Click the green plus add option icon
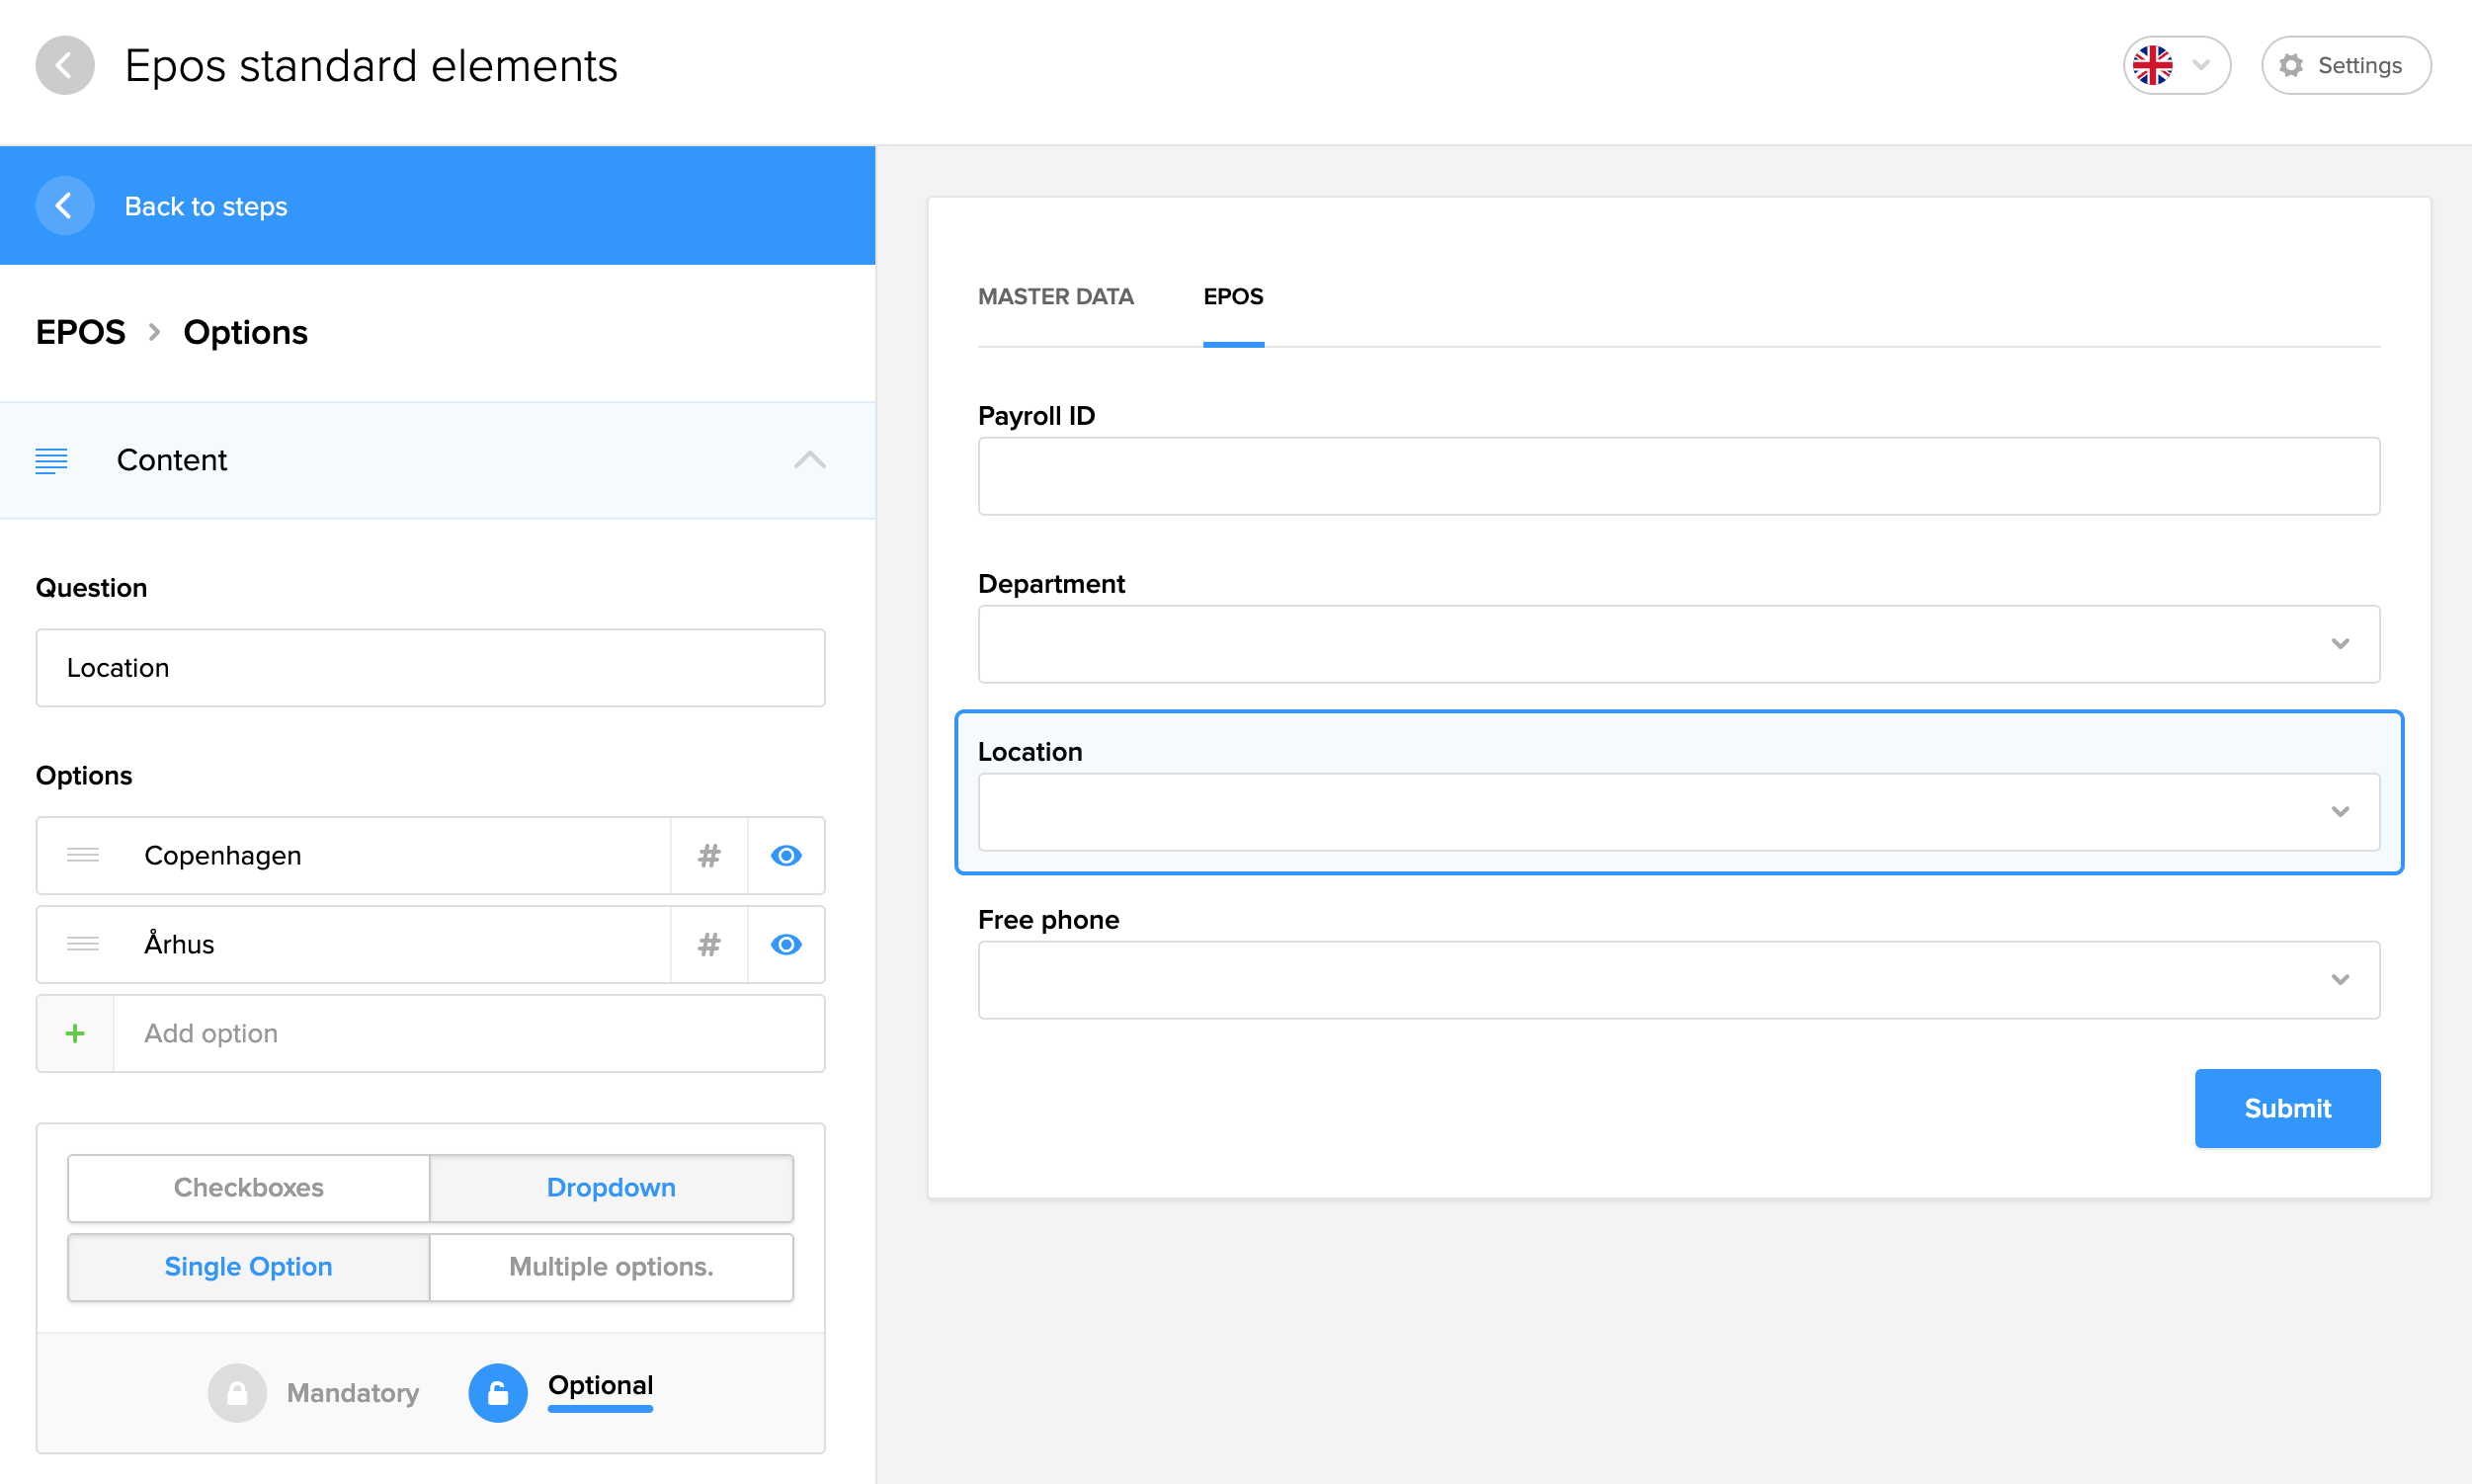2472x1484 pixels. 75,1034
